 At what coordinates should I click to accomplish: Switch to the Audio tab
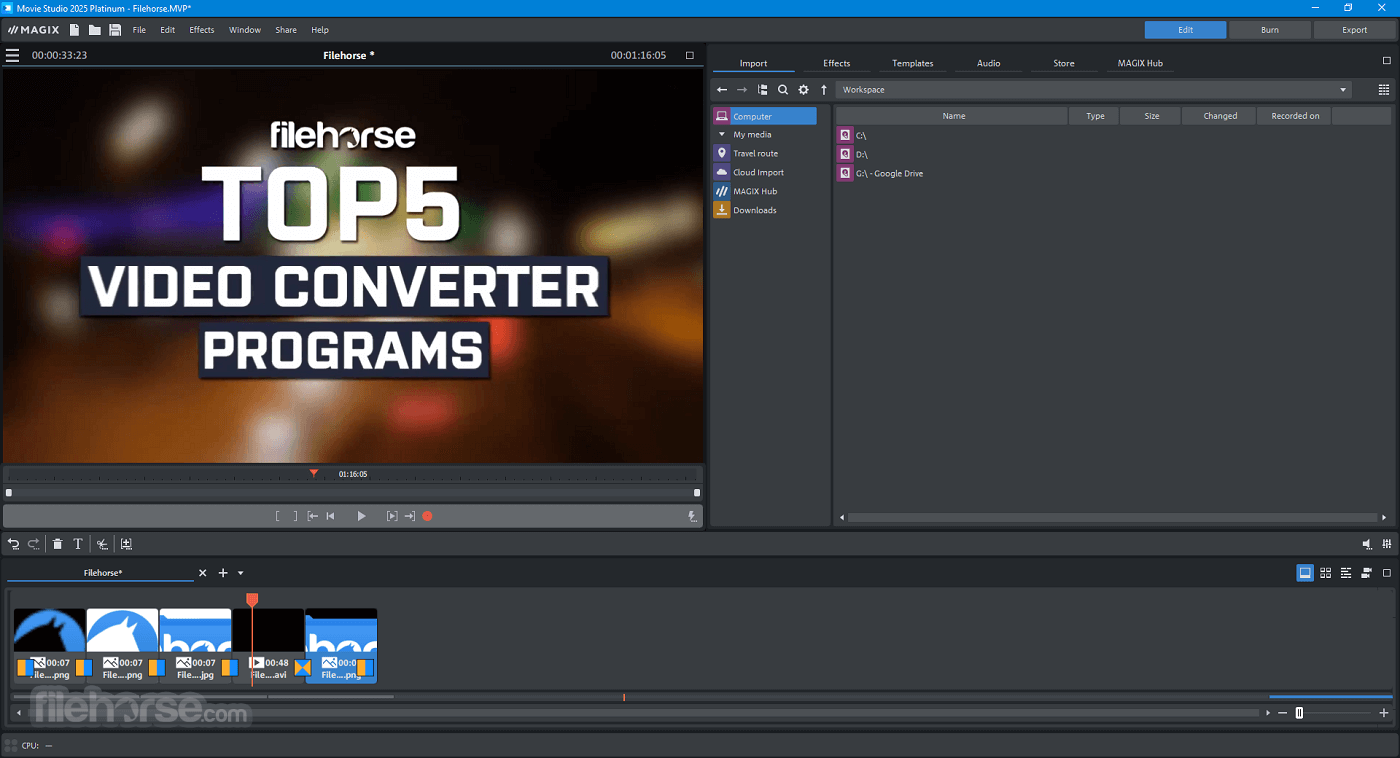989,63
